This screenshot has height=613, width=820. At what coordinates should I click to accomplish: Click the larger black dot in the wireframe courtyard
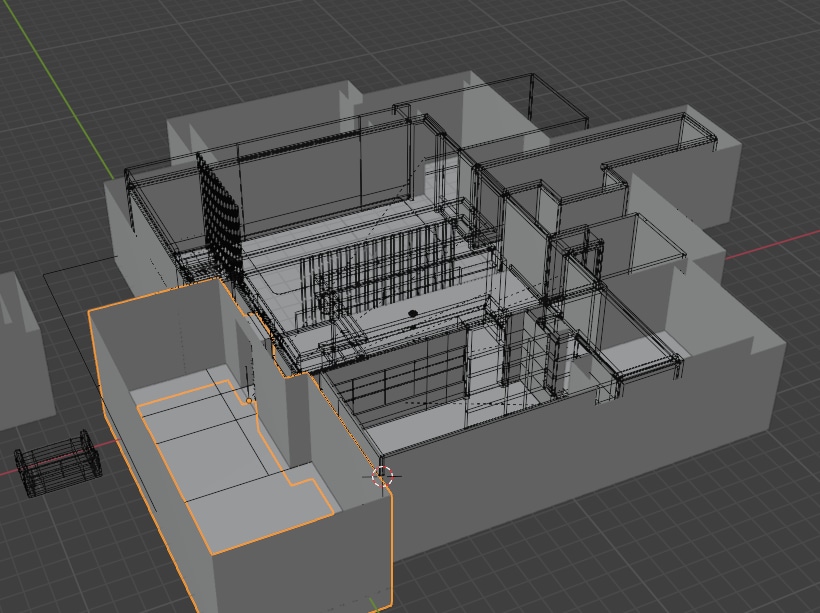pos(413,313)
